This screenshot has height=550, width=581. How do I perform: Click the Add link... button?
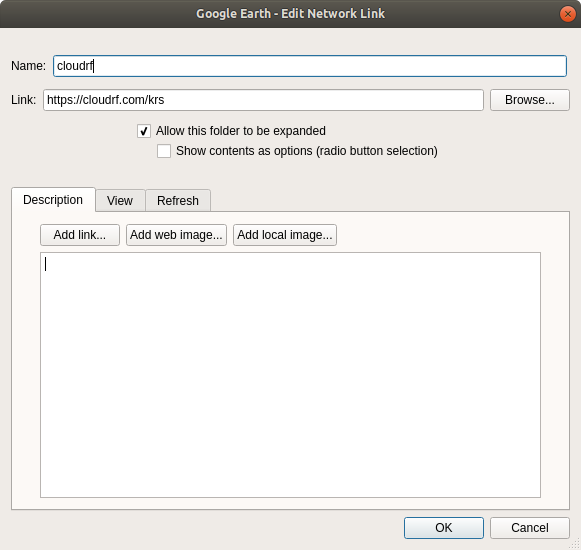80,235
